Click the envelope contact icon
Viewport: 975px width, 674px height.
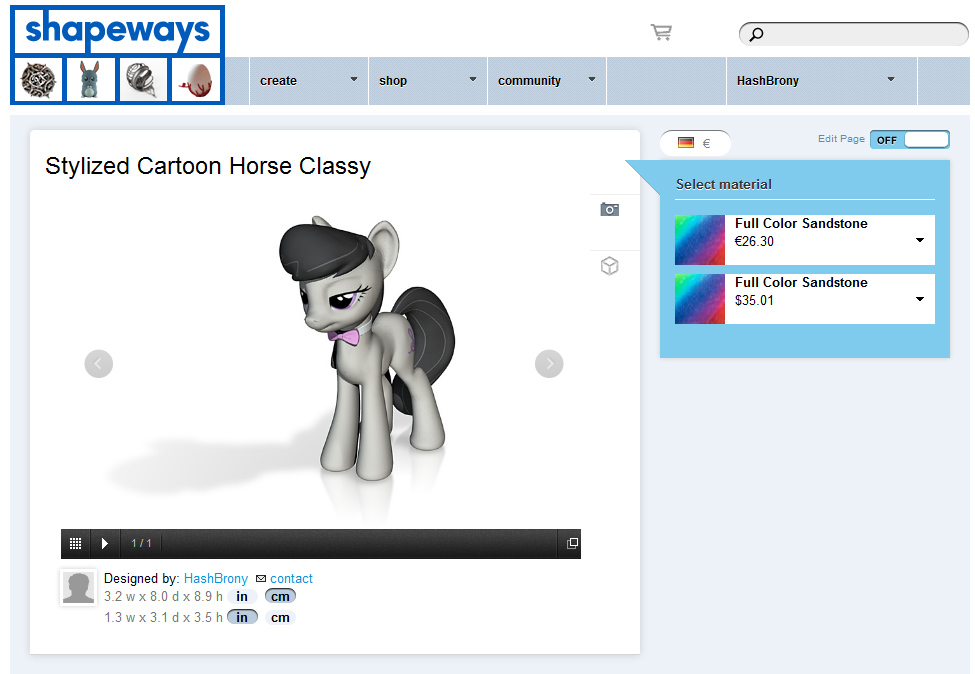(261, 579)
